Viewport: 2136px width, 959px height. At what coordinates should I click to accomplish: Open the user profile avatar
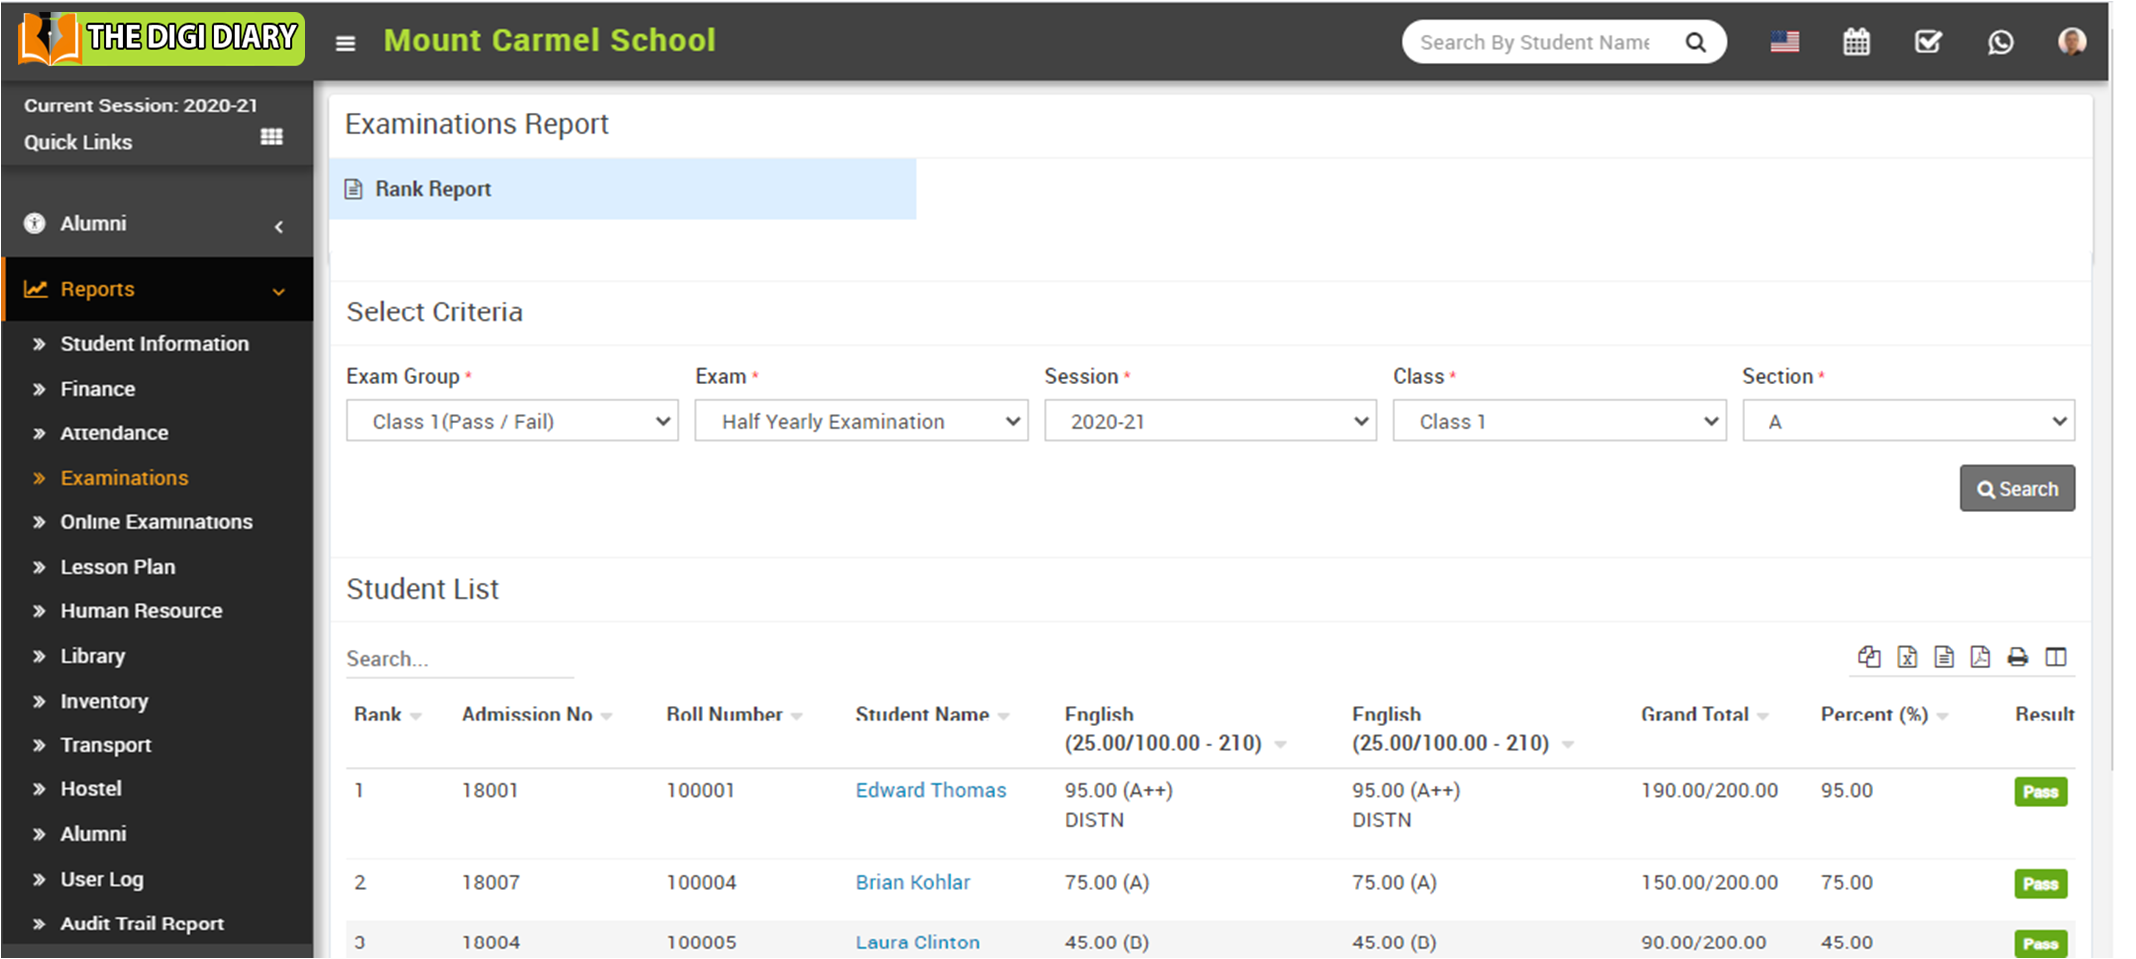tap(2071, 42)
